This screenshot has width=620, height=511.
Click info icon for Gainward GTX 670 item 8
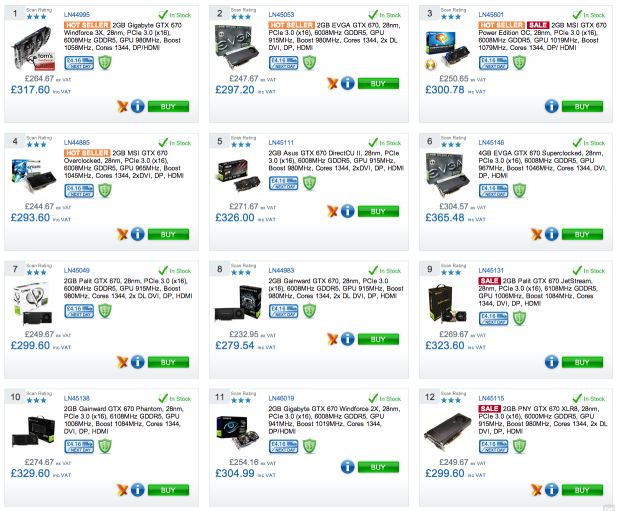pyautogui.click(x=348, y=339)
